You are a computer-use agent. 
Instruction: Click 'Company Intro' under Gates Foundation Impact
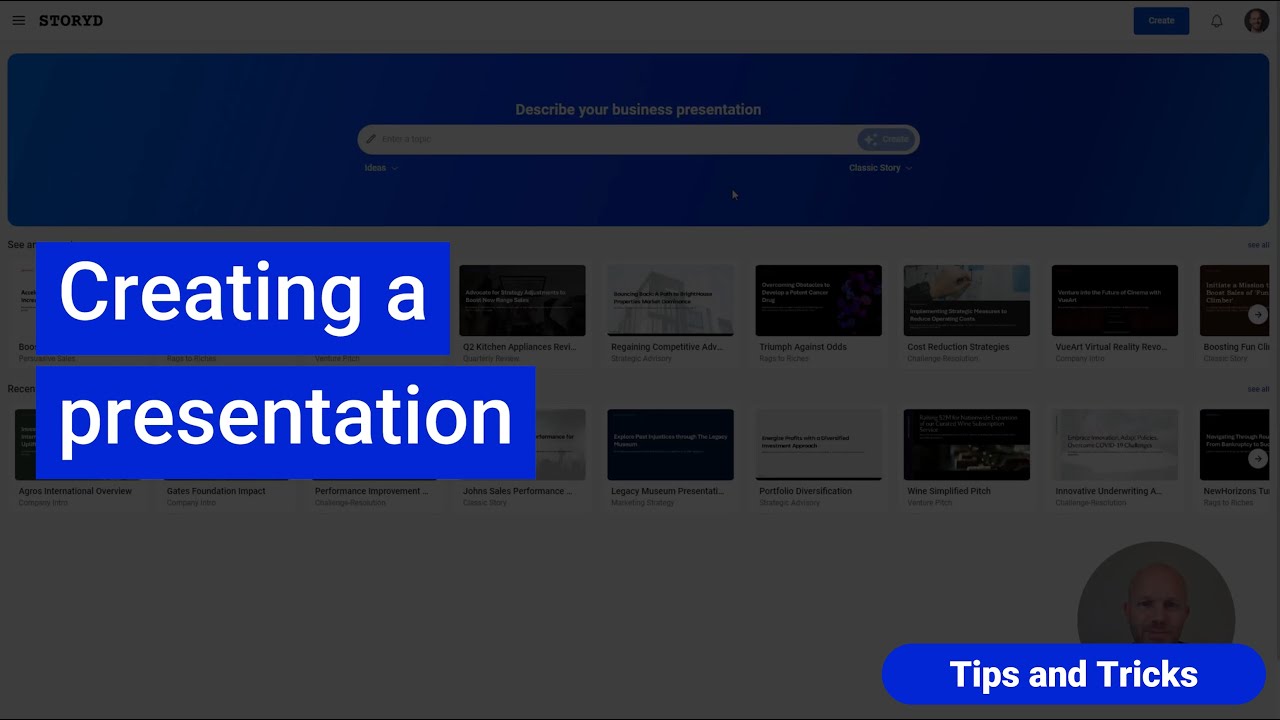[x=191, y=503]
